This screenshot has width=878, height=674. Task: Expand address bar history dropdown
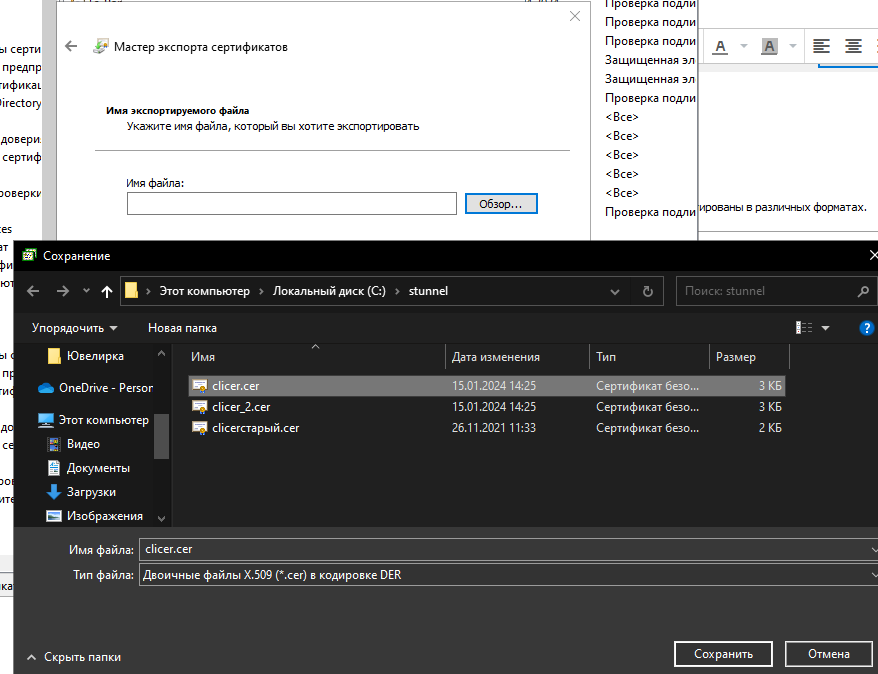tap(615, 292)
